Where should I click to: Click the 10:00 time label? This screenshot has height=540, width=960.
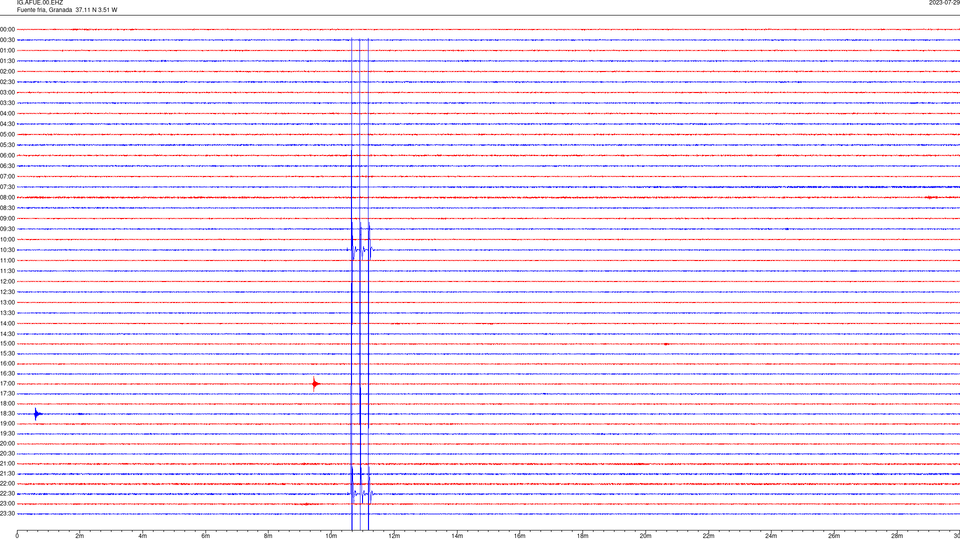click(x=7, y=239)
